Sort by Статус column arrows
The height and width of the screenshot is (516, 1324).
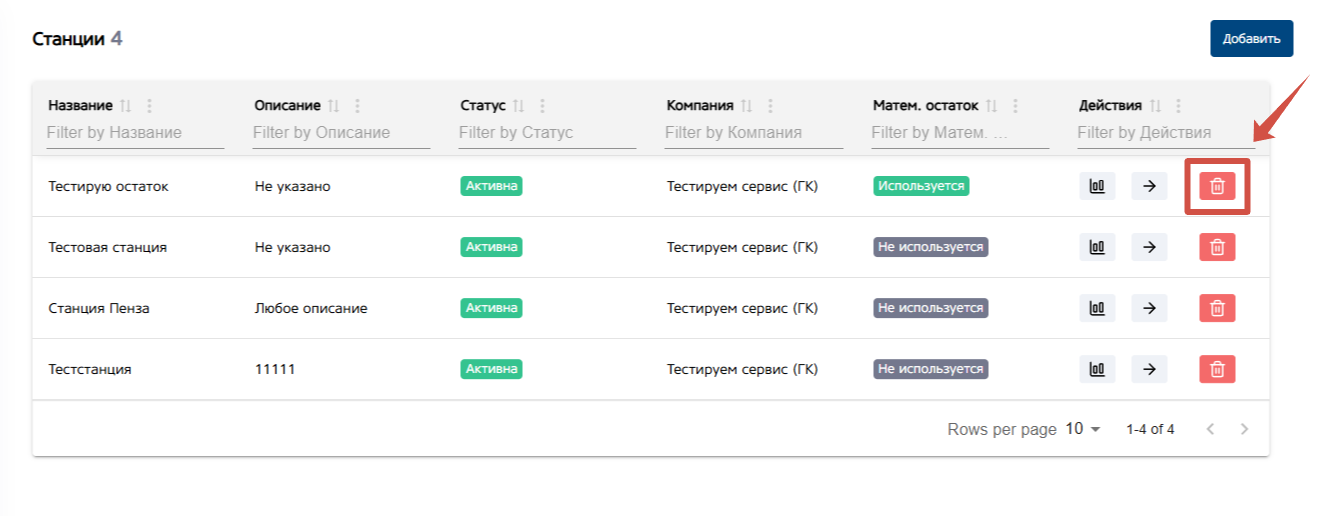pos(518,106)
